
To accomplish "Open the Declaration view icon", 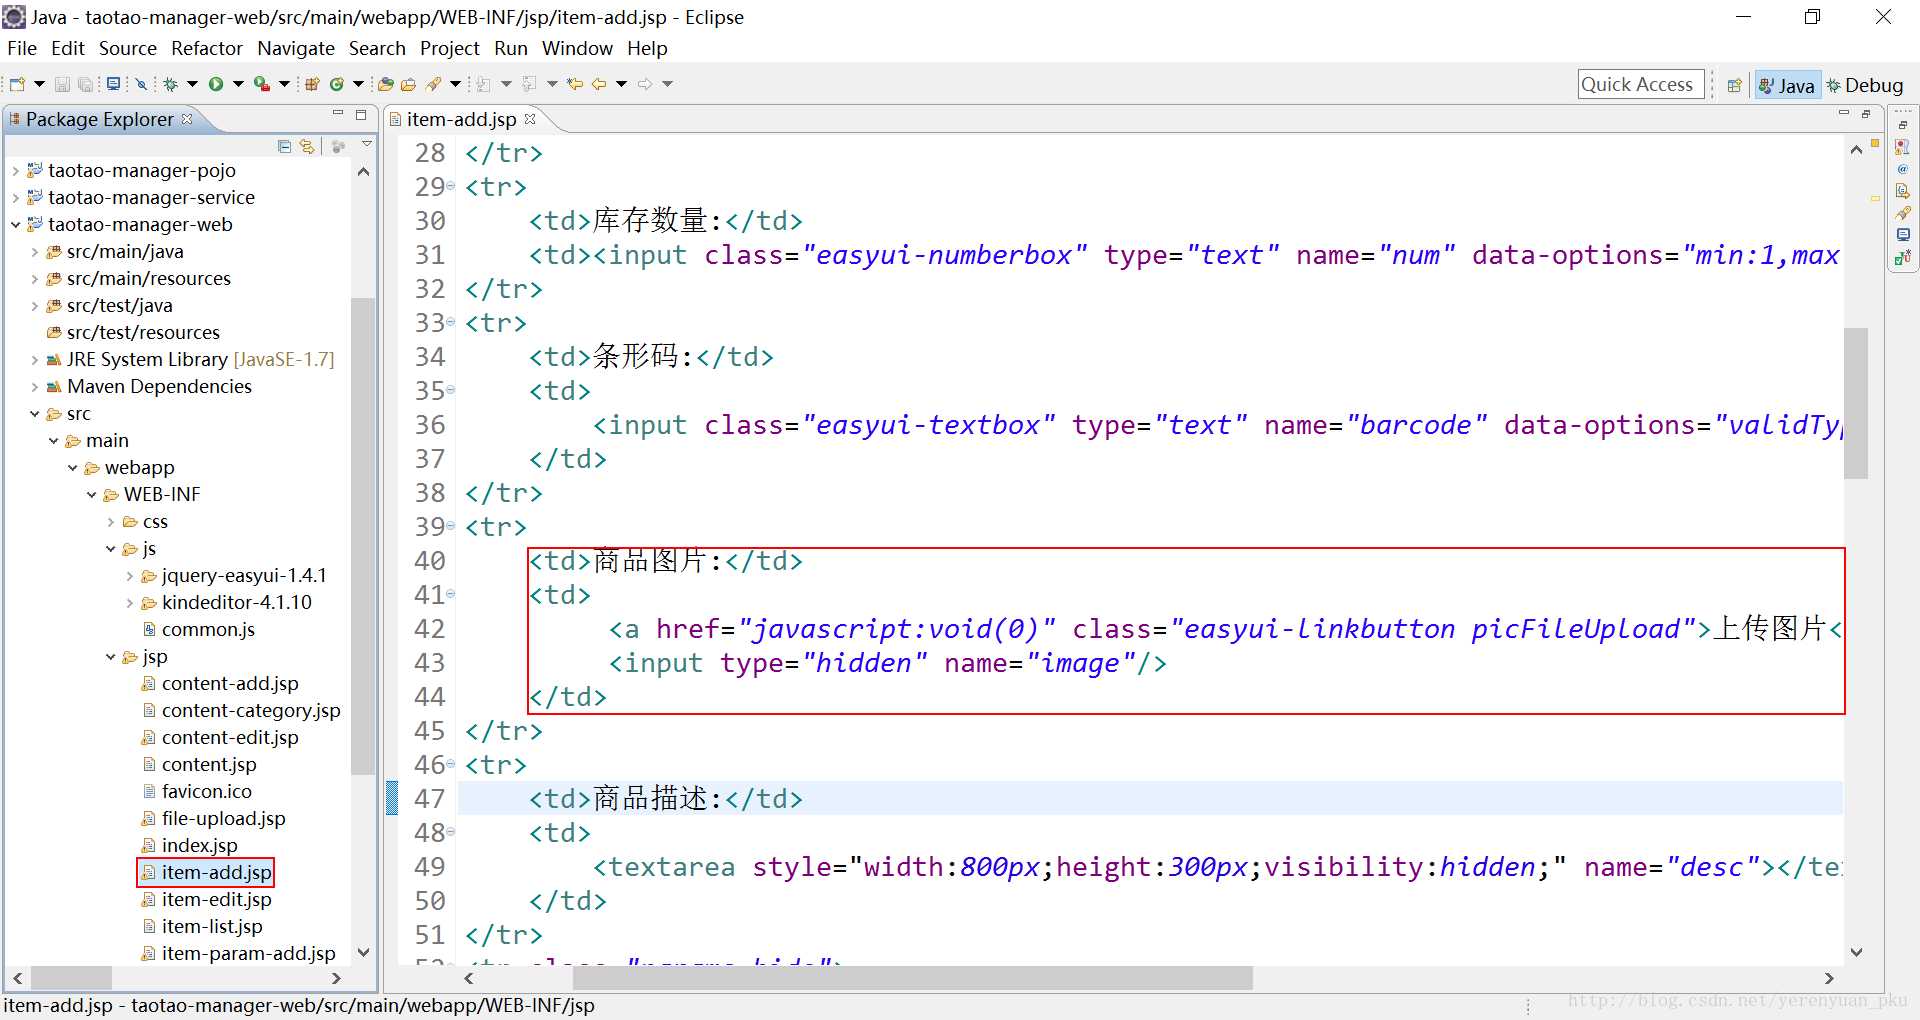I will tap(1903, 191).
